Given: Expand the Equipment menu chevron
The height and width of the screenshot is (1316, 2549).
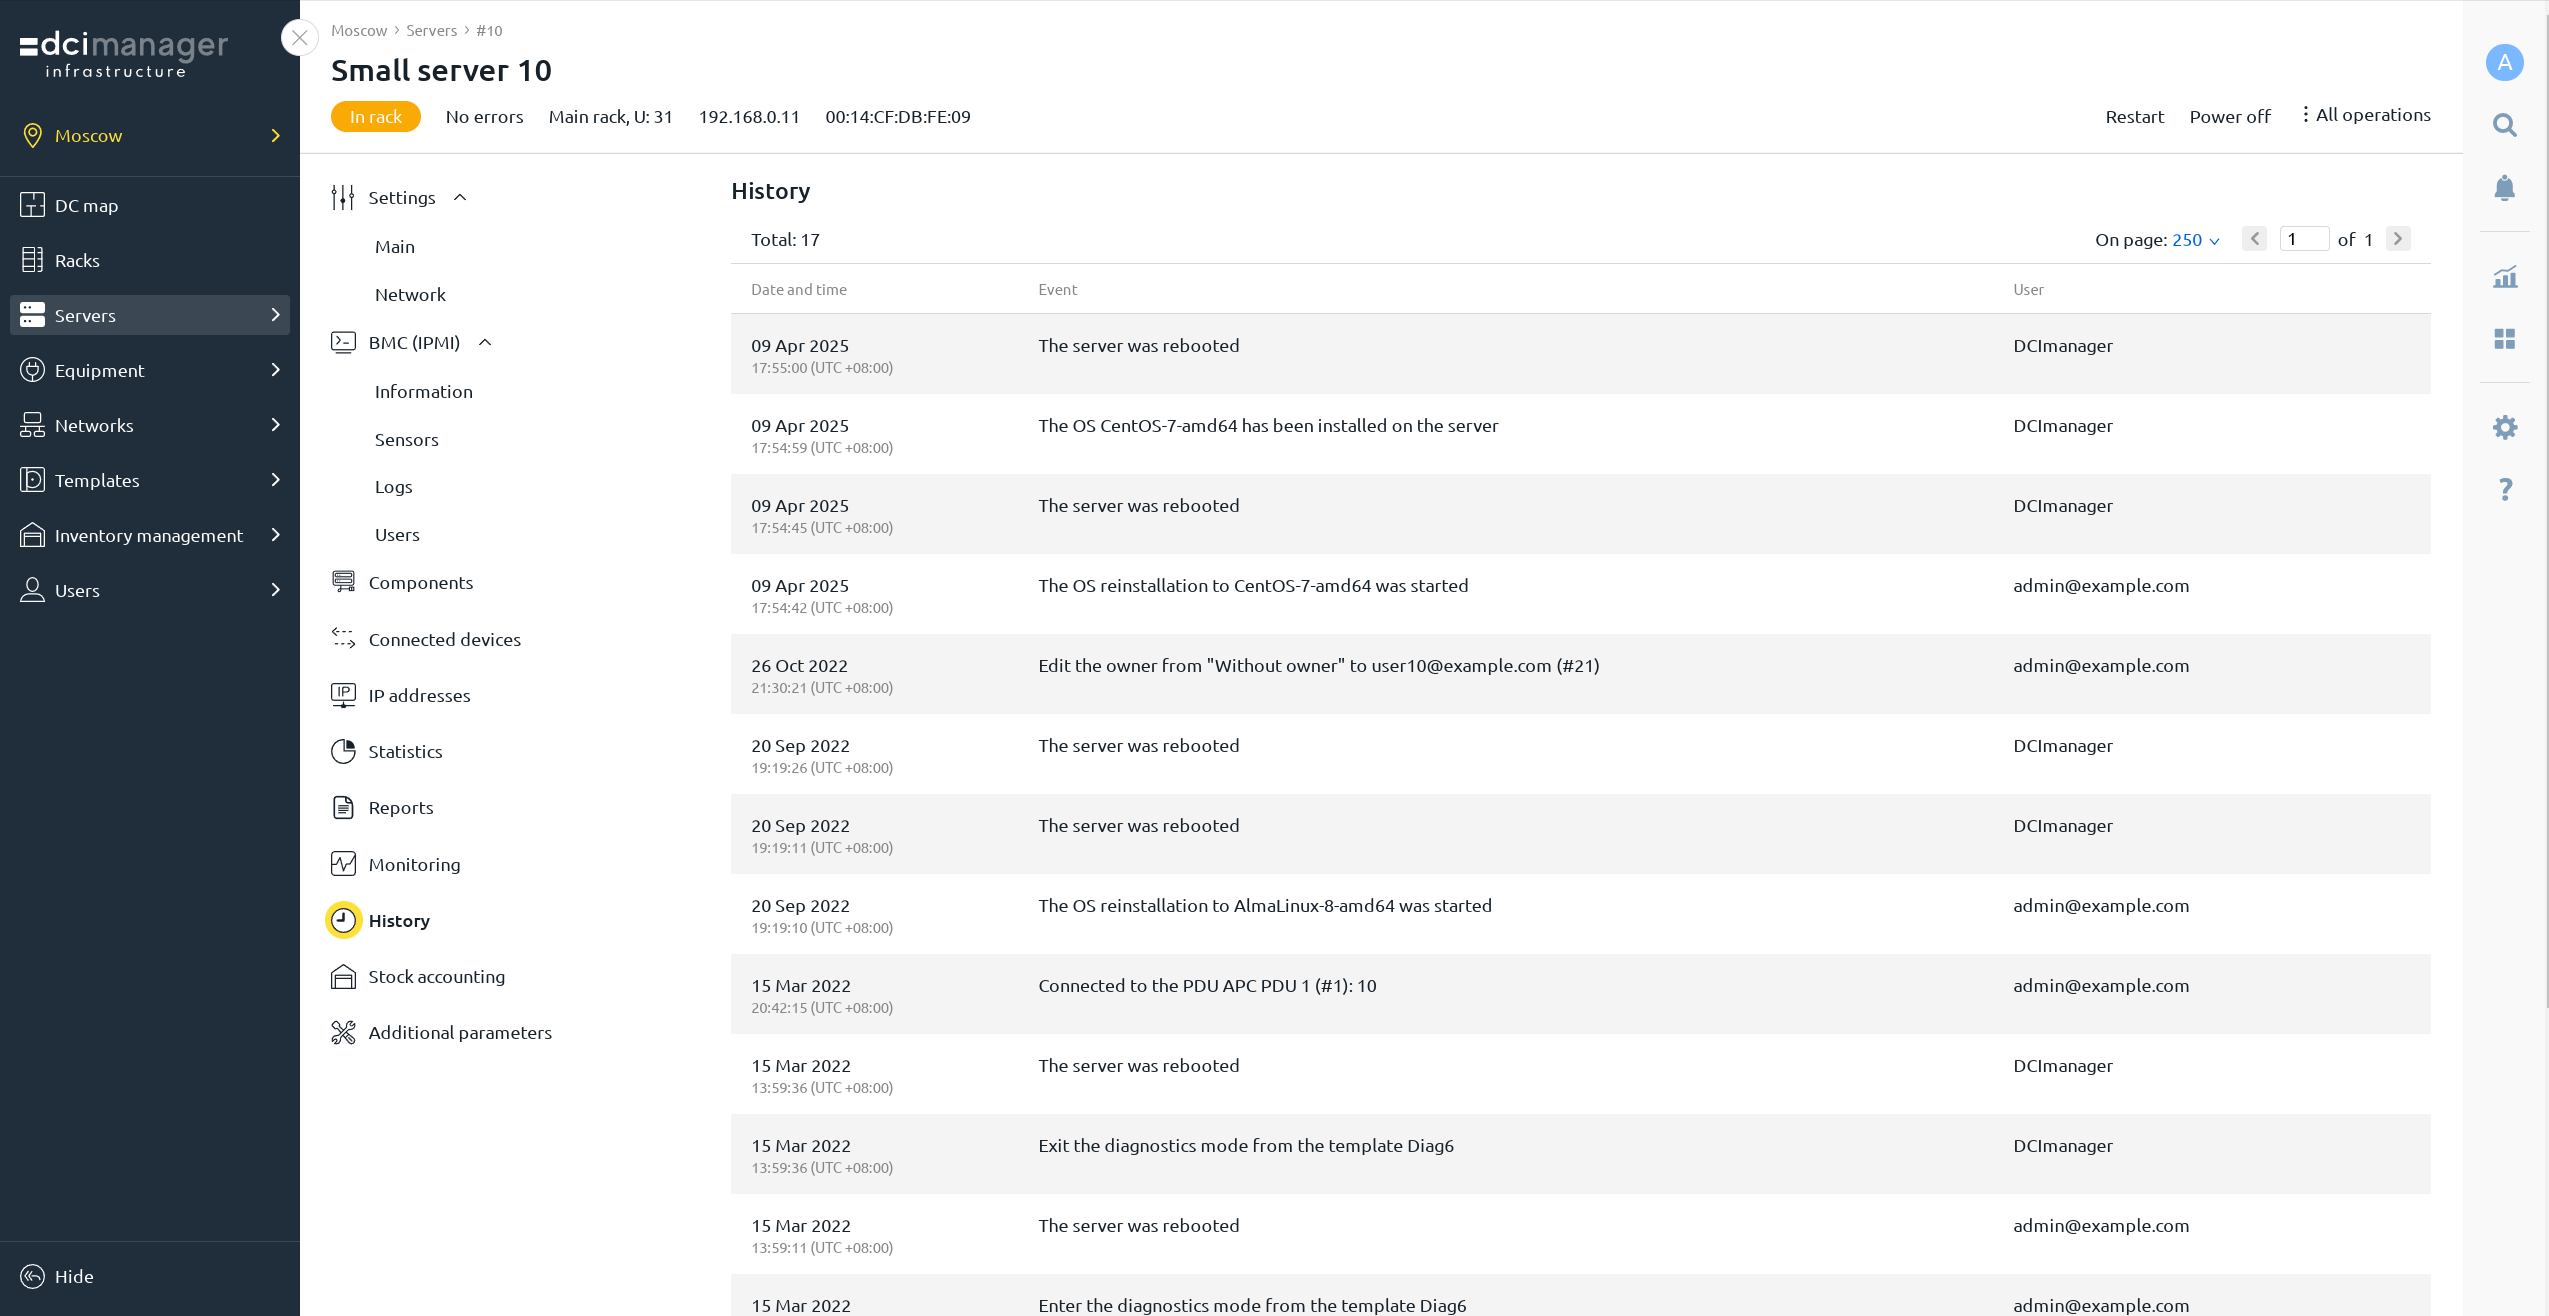Looking at the screenshot, I should point(275,370).
